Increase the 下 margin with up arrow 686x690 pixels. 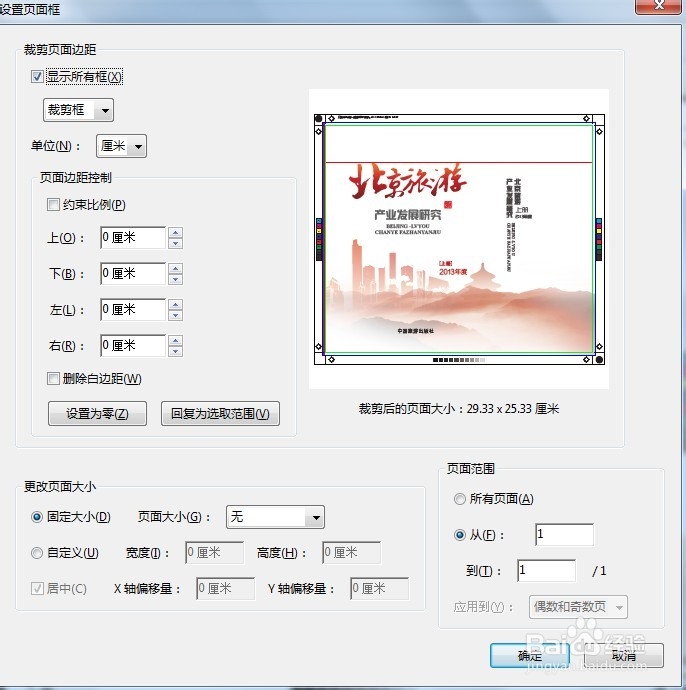(176, 268)
